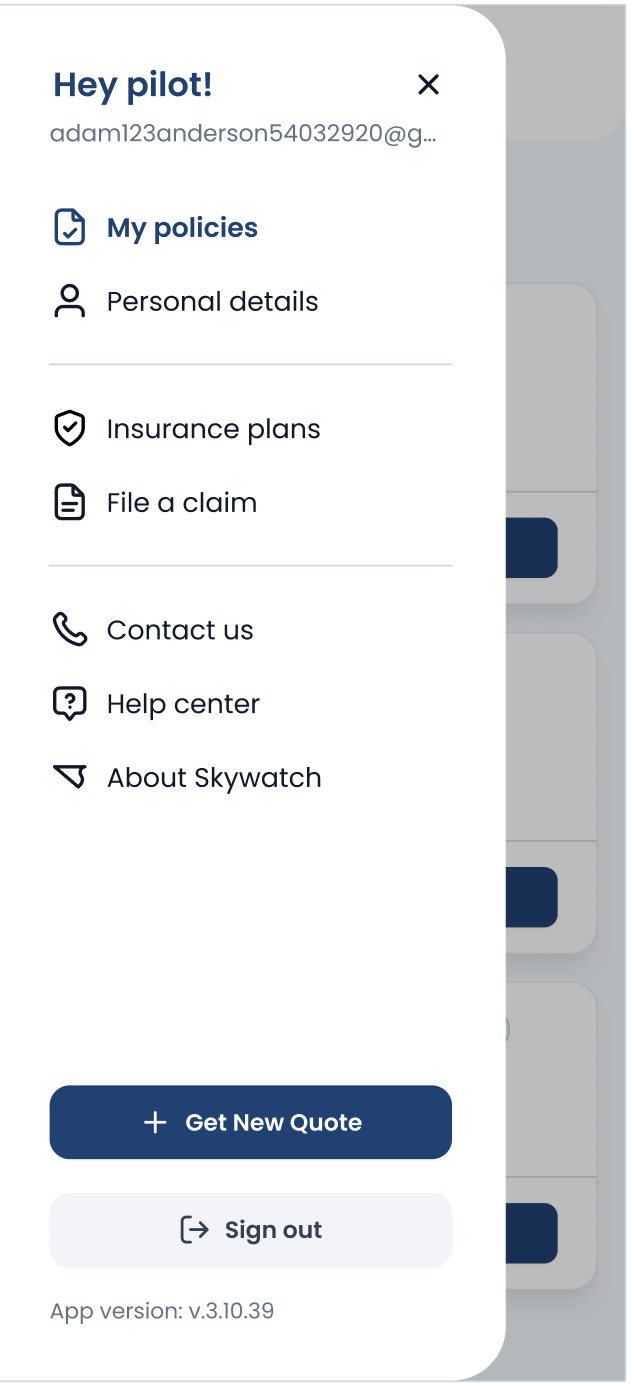The width and height of the screenshot is (632, 1384).
Task: Visit the Help center
Action: (x=183, y=704)
